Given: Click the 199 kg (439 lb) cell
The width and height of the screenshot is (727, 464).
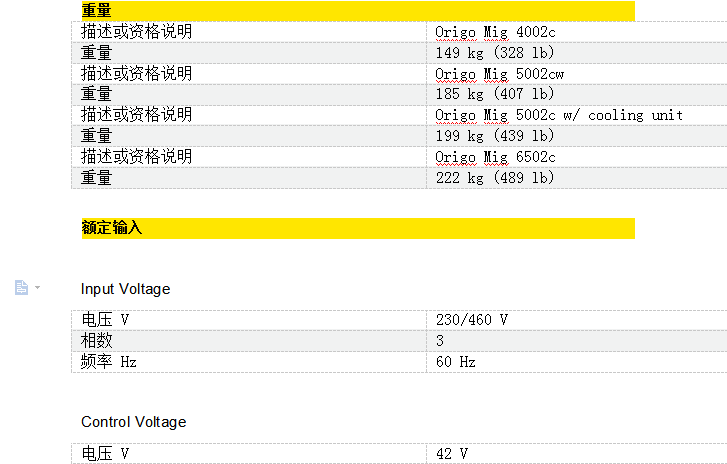Looking at the screenshot, I should pos(494,136).
